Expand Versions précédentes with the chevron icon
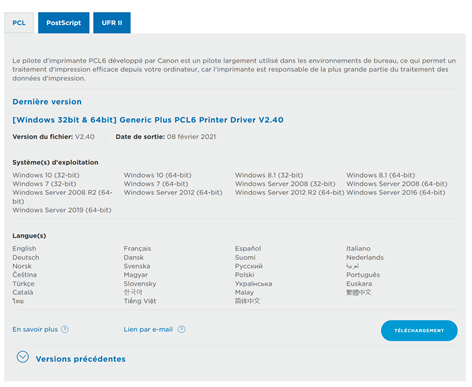Viewport: 472px width, 387px height. point(23,357)
